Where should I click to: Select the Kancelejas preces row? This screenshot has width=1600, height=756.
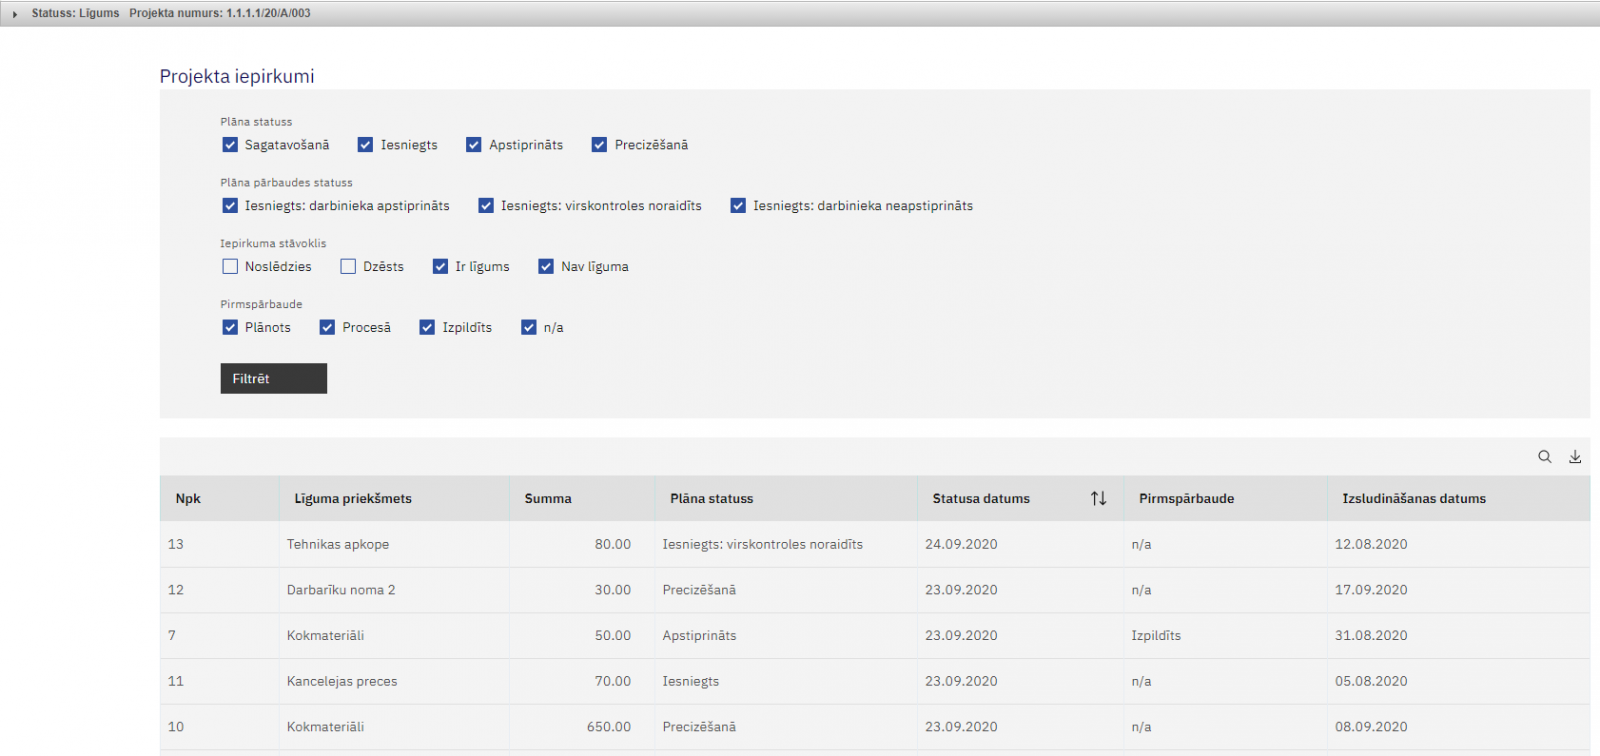pyautogui.click(x=342, y=681)
